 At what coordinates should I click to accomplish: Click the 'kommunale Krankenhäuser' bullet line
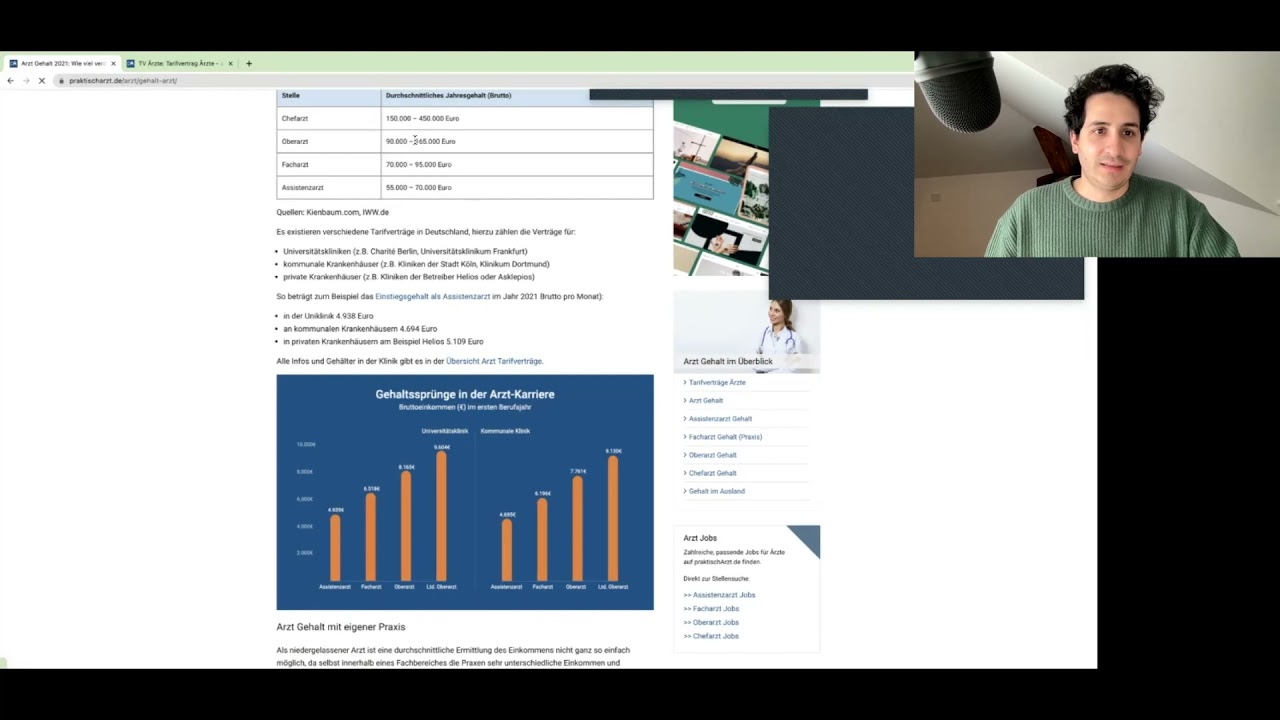click(x=416, y=265)
